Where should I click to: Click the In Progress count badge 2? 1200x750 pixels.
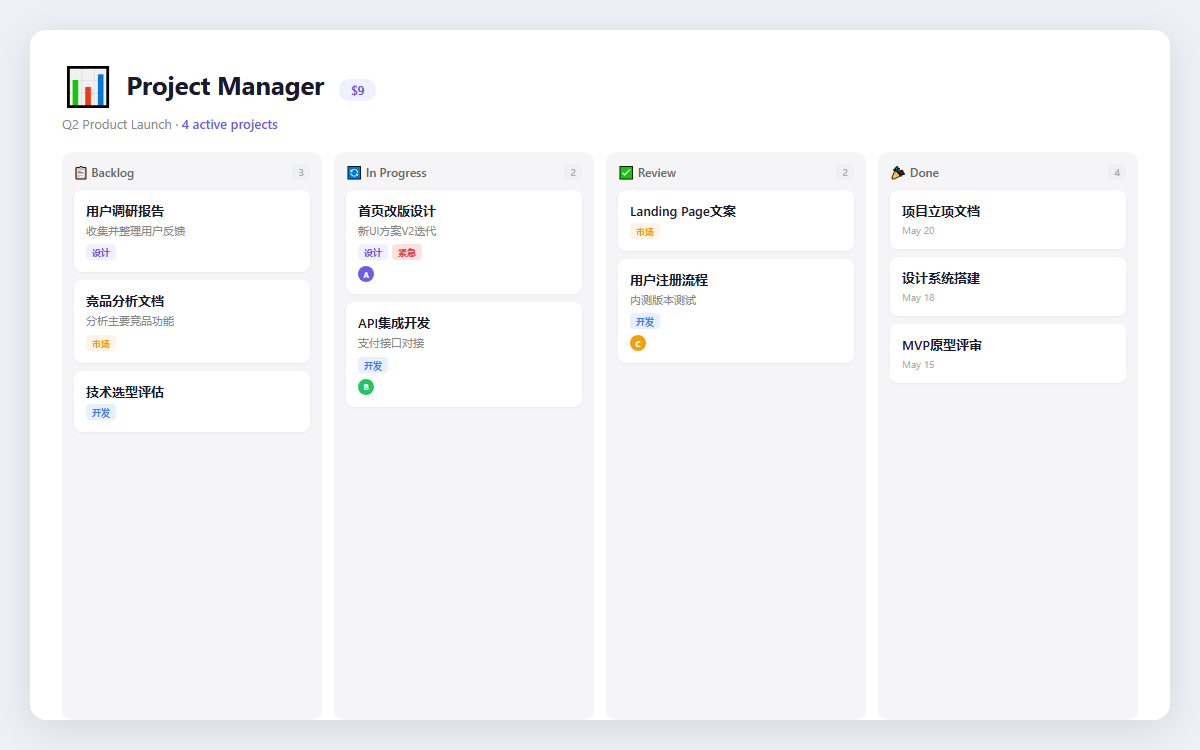click(573, 173)
